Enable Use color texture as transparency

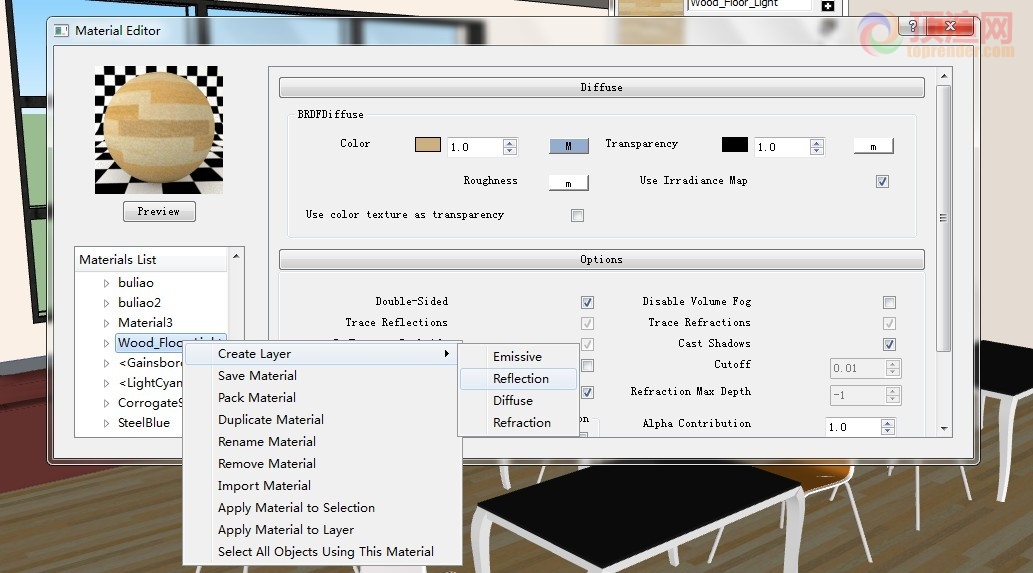point(577,215)
